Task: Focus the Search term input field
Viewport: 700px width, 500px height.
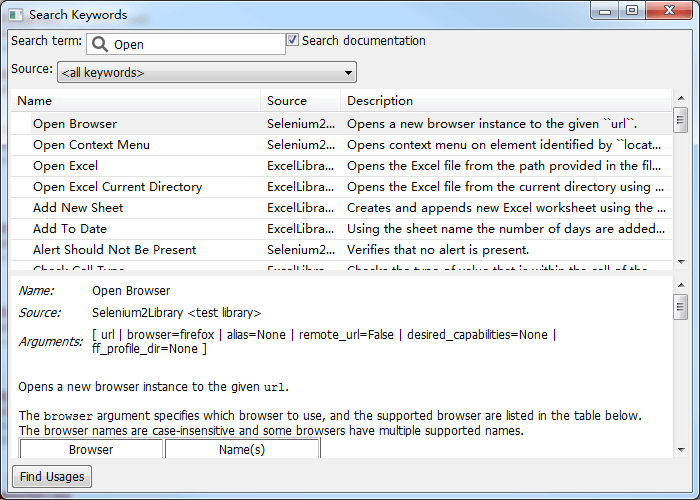Action: [x=186, y=44]
